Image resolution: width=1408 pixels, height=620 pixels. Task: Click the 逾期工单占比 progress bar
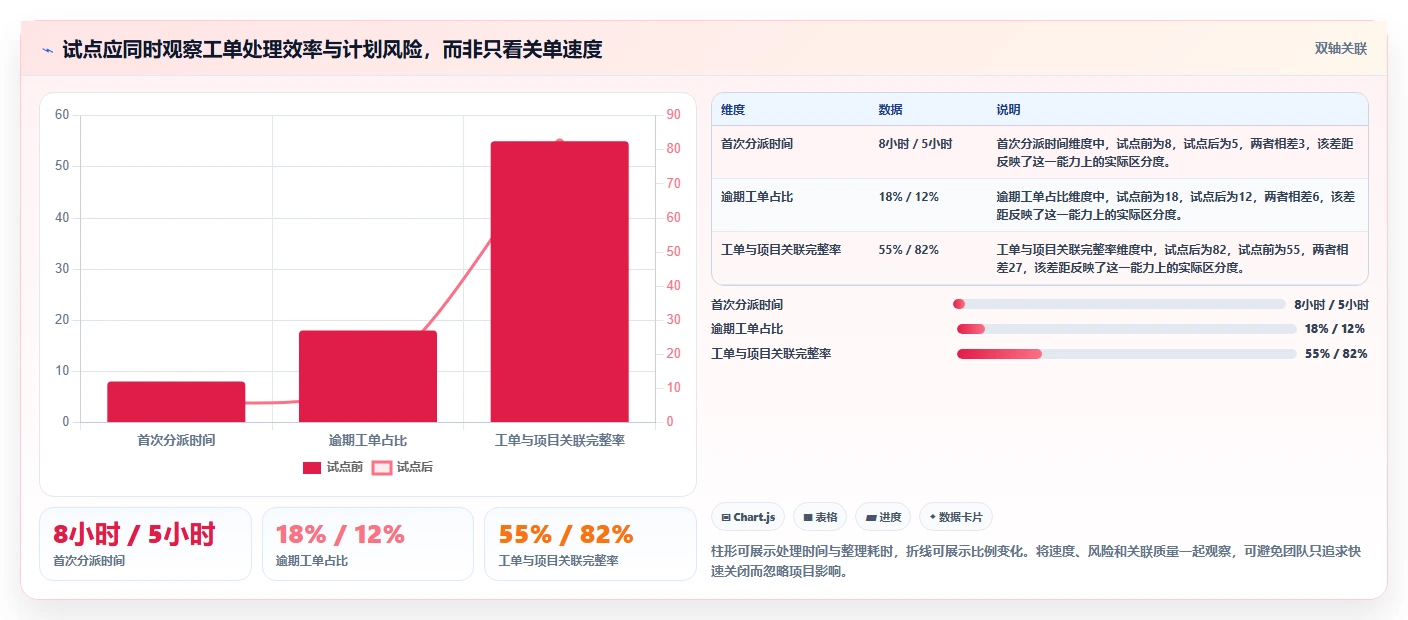(x=1127, y=329)
